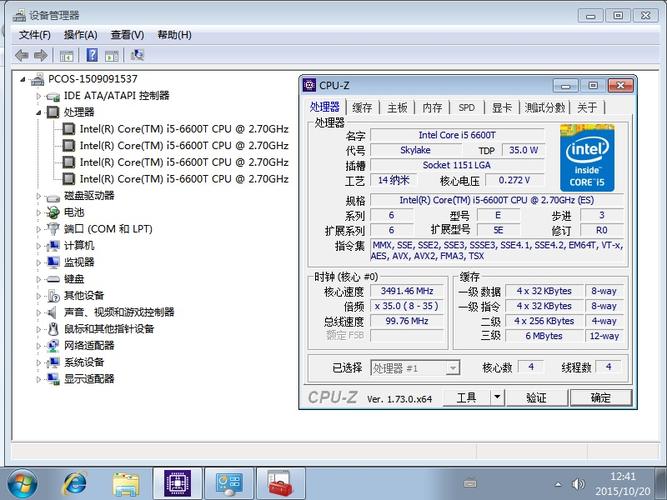This screenshot has height=500, width=667.
Task: Select the 网络适配器 network icon
Action: point(53,346)
